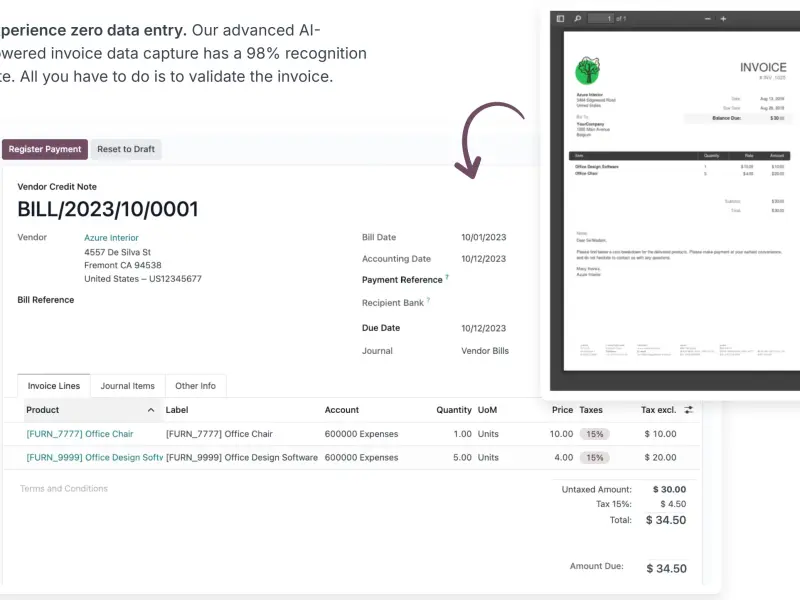Open the [FURN_7777] Office Chair product link
The image size is (800, 600).
(80, 434)
